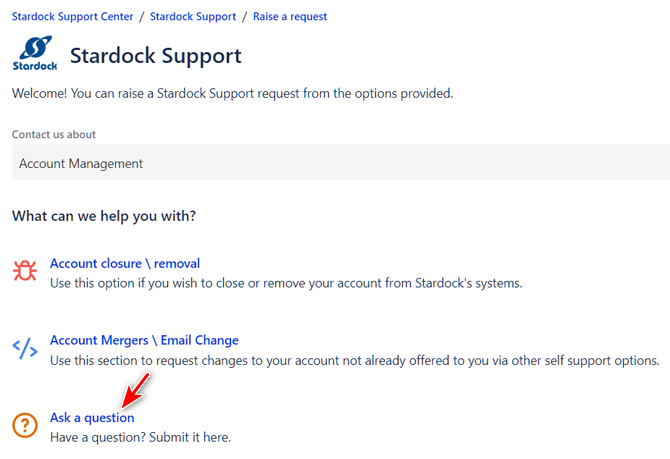Click the Welcome message text

coord(232,94)
